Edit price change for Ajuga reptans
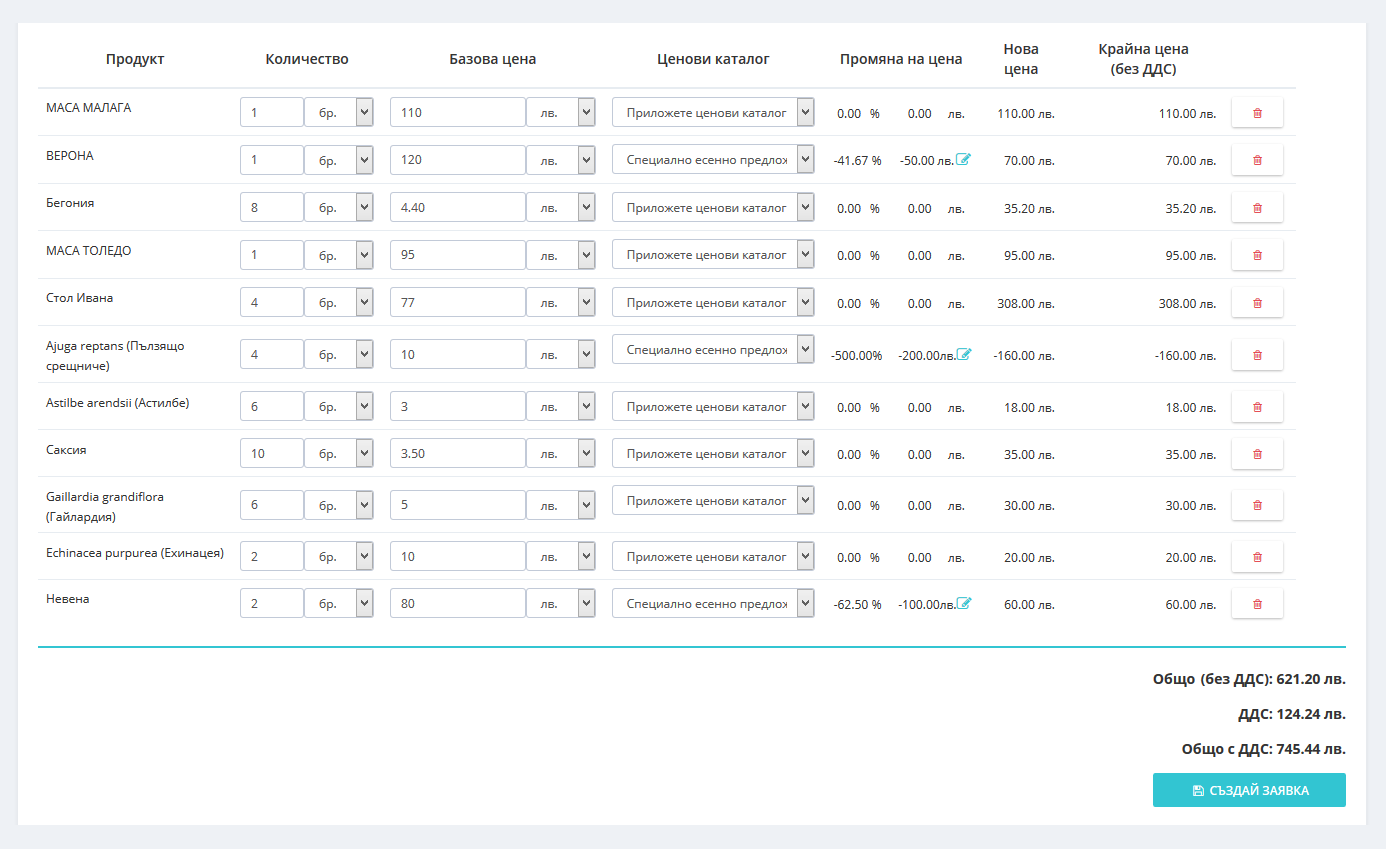The image size is (1386, 849). 963,354
